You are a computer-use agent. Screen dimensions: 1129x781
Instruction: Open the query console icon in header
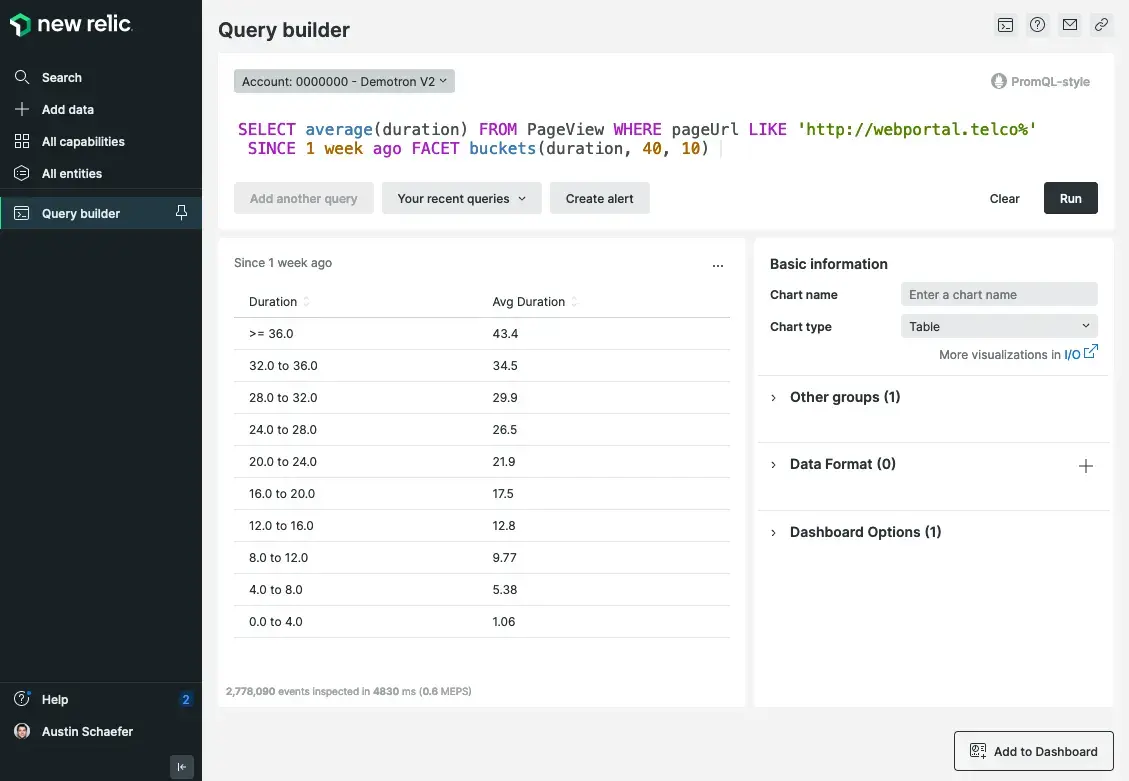(1006, 26)
